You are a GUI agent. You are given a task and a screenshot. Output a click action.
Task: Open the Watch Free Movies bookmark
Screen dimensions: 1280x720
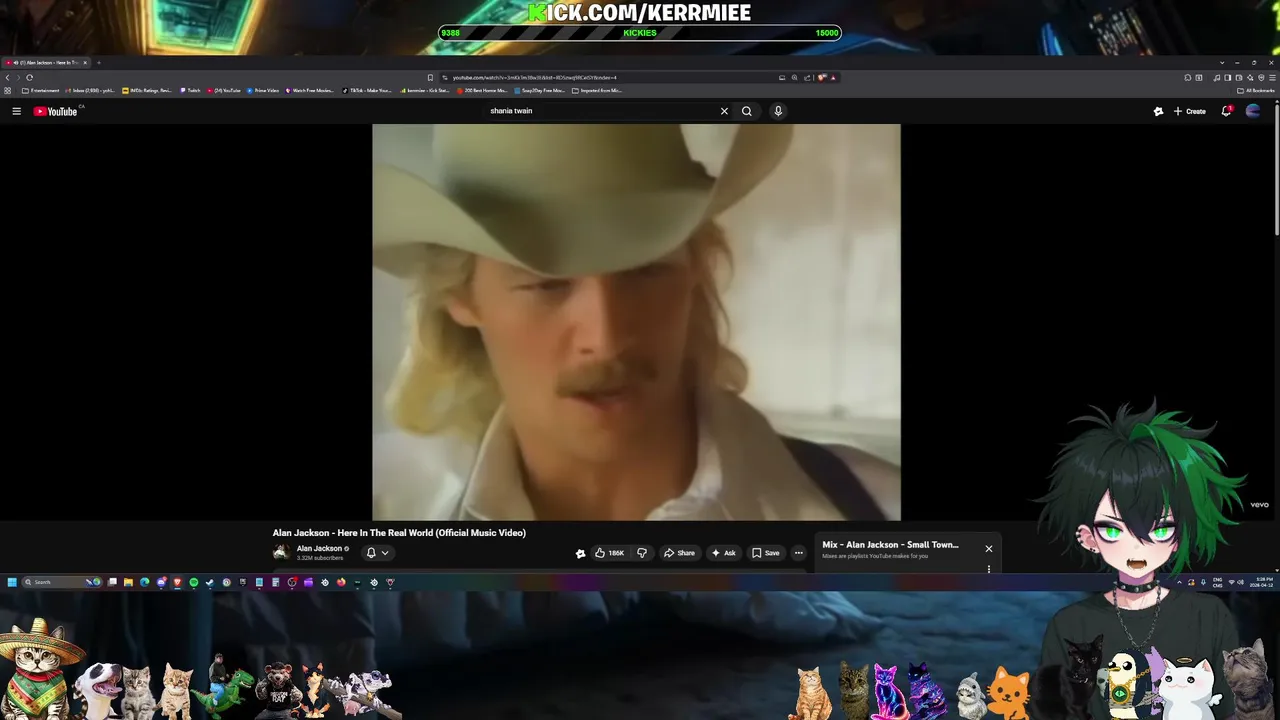pyautogui.click(x=310, y=90)
